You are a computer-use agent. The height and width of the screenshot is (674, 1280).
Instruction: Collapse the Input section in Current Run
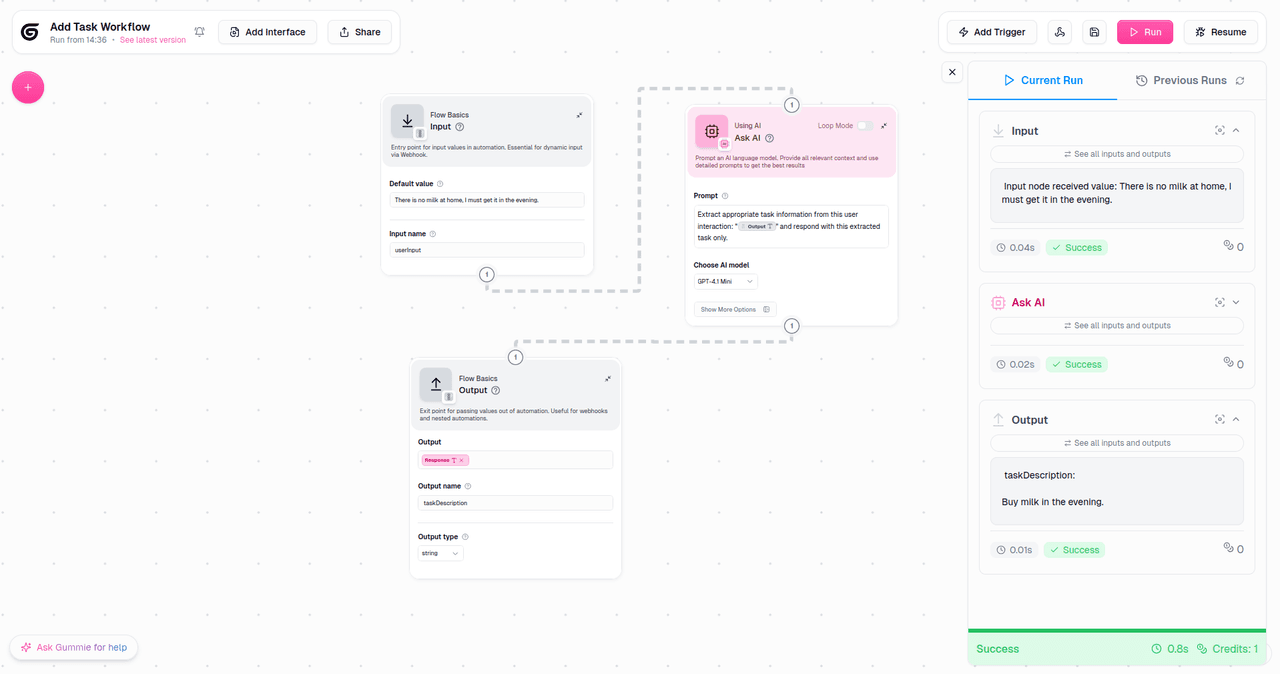(1236, 130)
